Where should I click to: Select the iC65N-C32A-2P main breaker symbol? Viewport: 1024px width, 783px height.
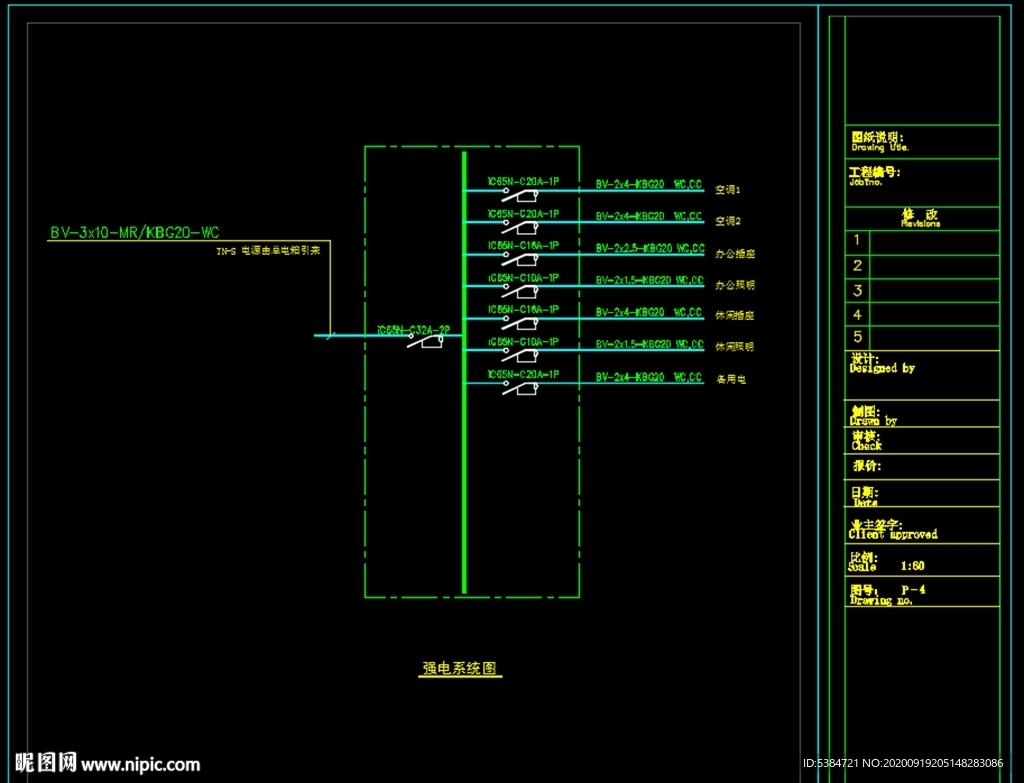[x=425, y=340]
